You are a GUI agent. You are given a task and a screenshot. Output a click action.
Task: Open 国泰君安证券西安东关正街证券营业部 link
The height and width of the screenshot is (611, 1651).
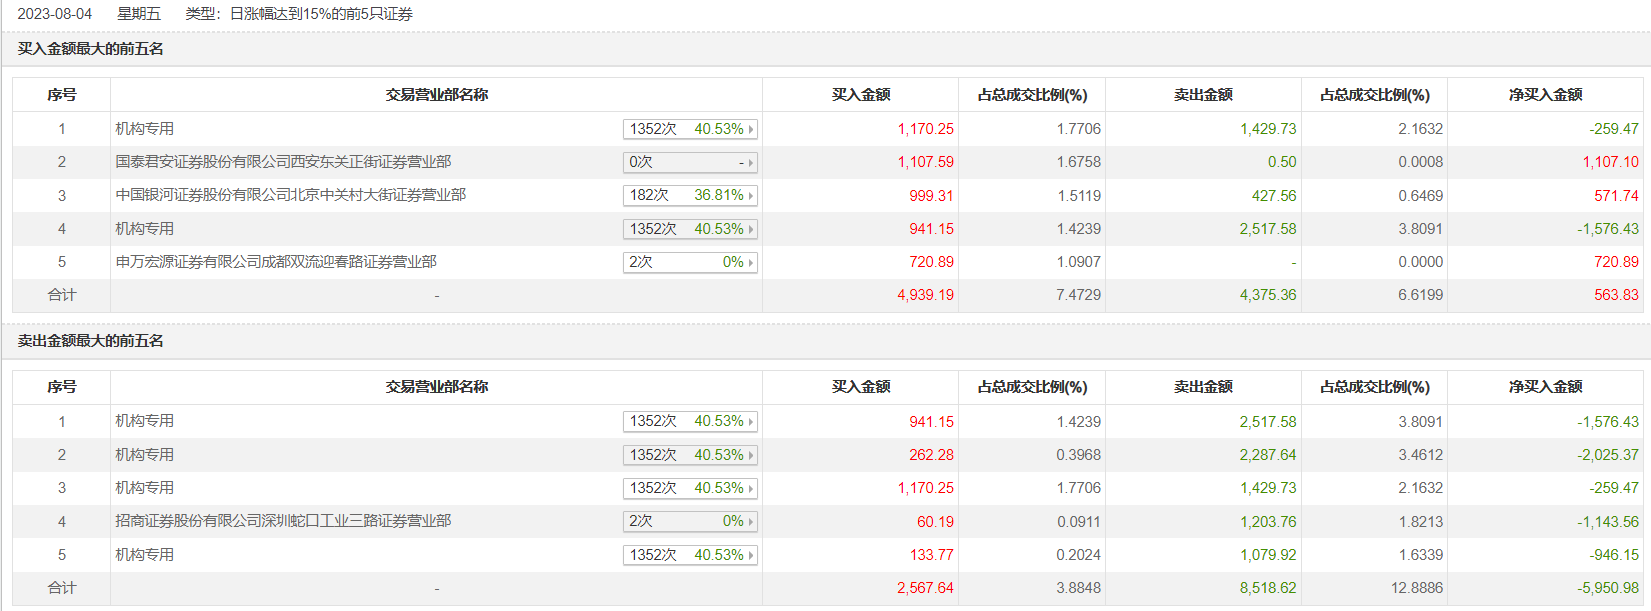coord(283,162)
